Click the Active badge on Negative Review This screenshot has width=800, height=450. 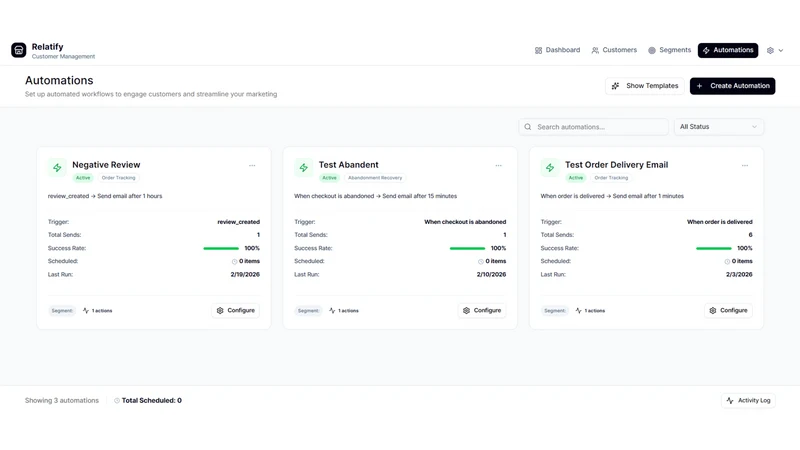pyautogui.click(x=83, y=178)
